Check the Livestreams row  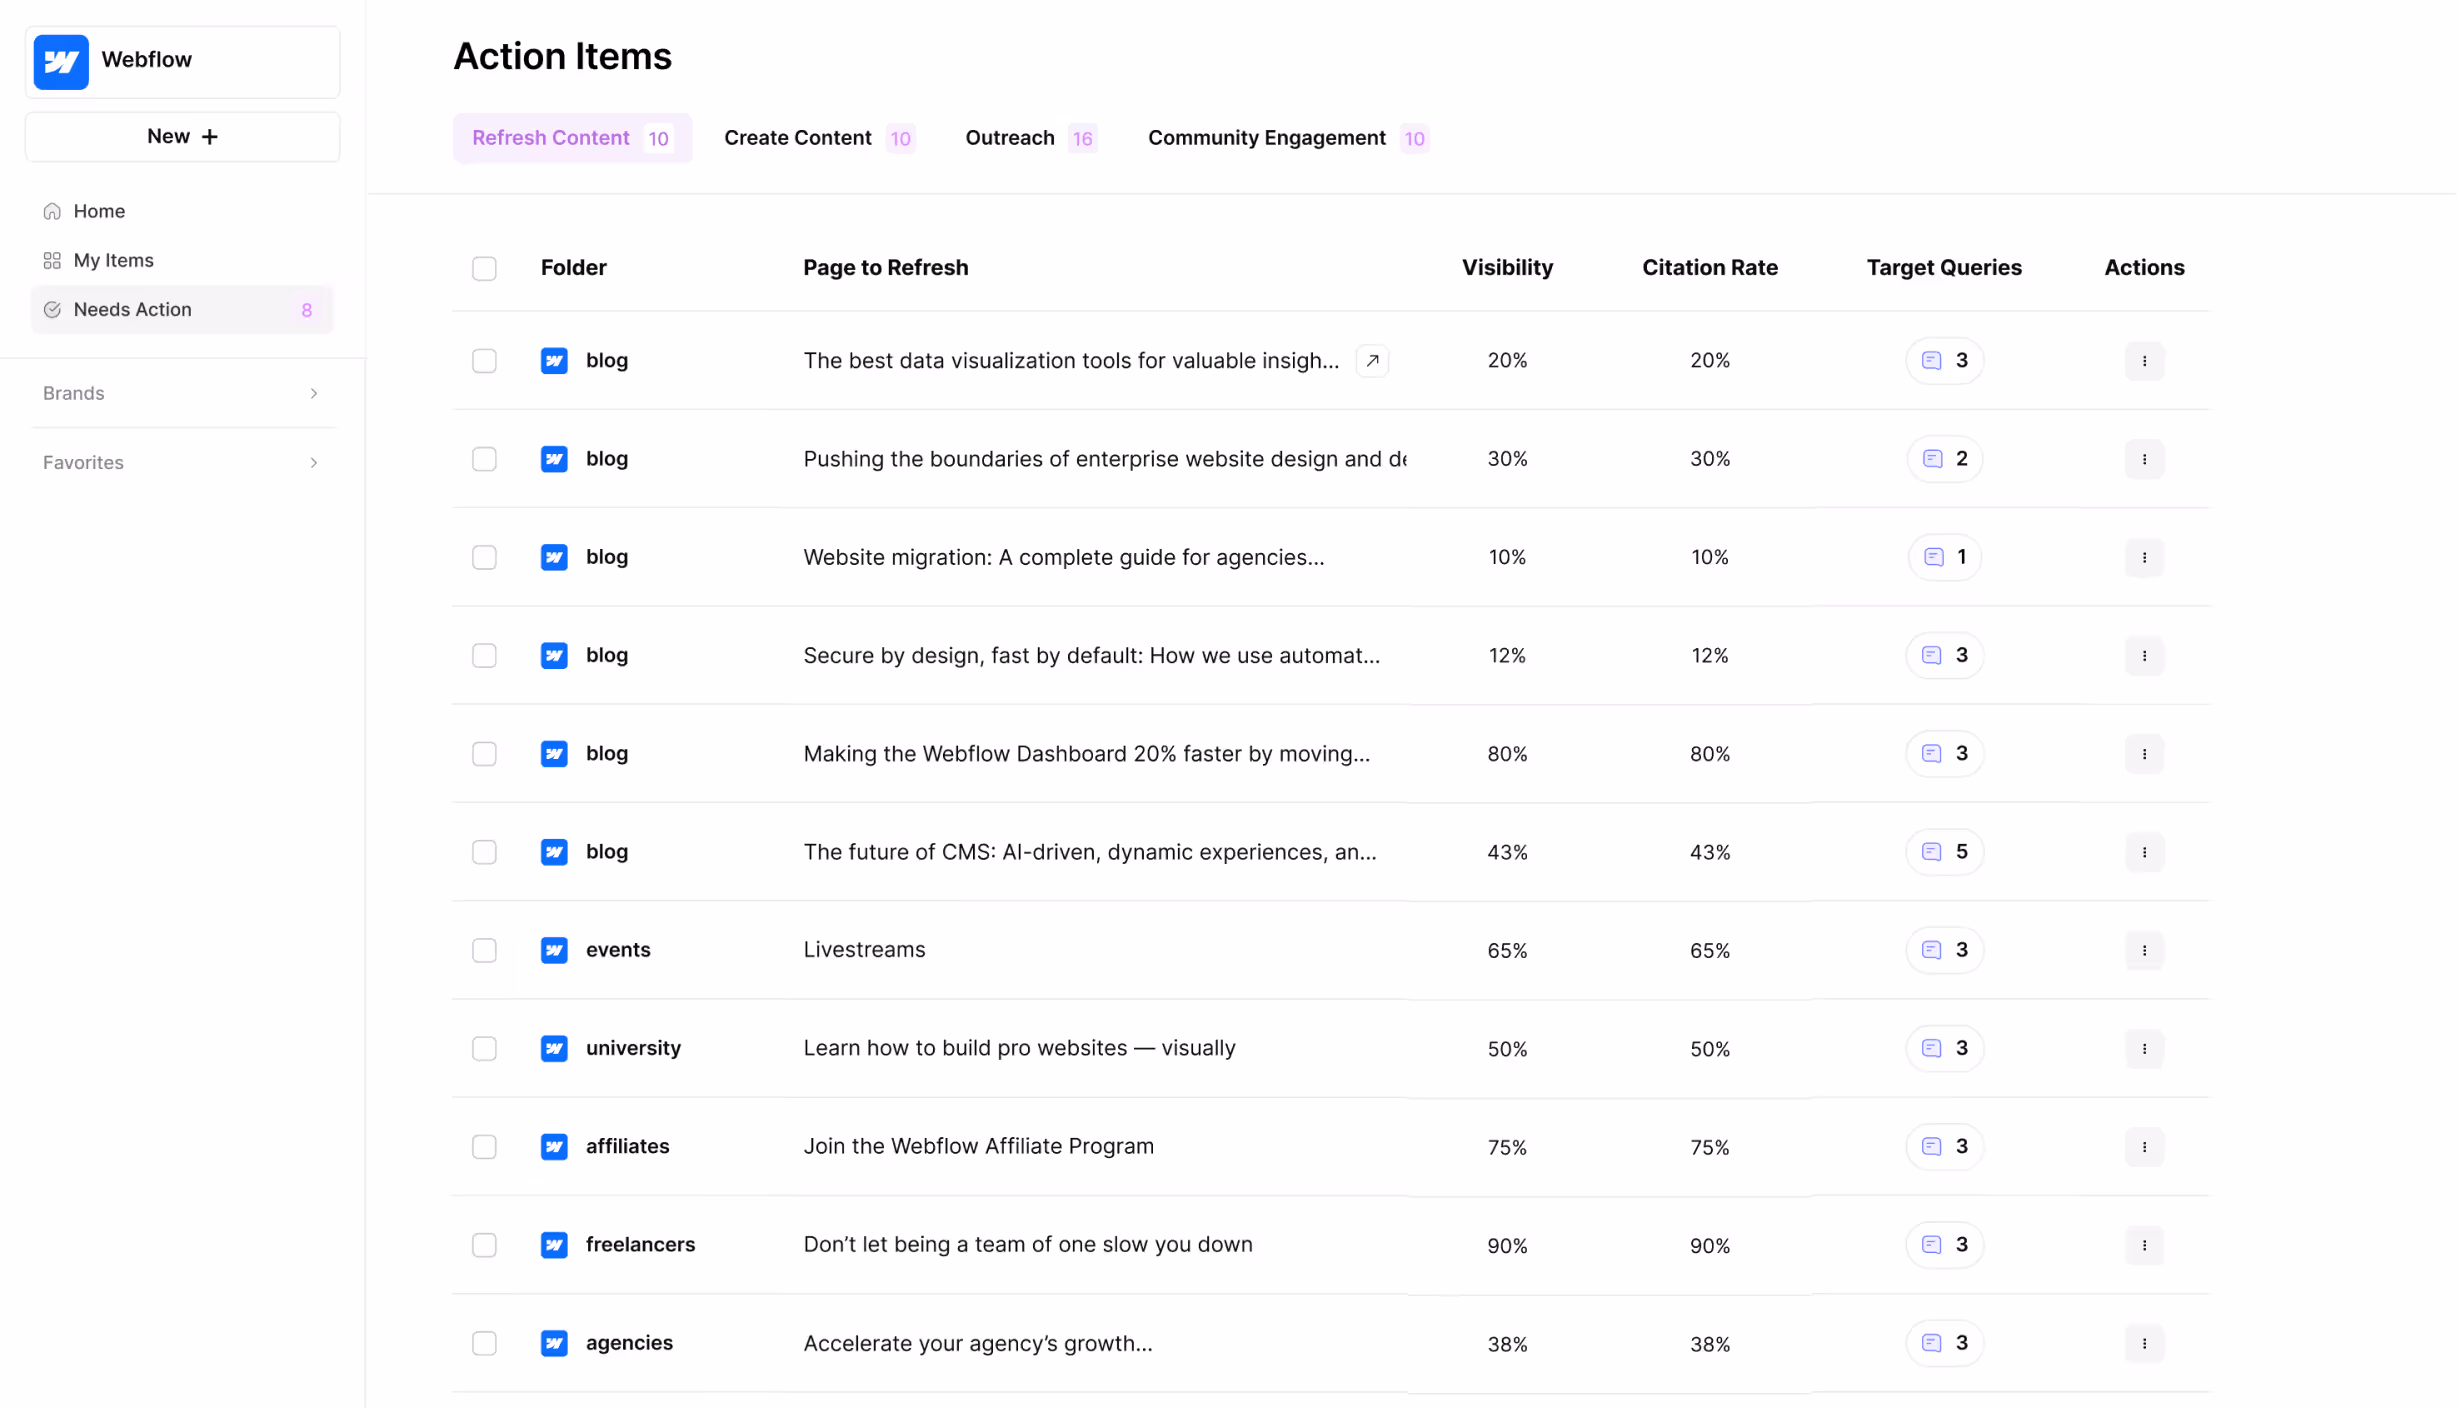tap(484, 950)
